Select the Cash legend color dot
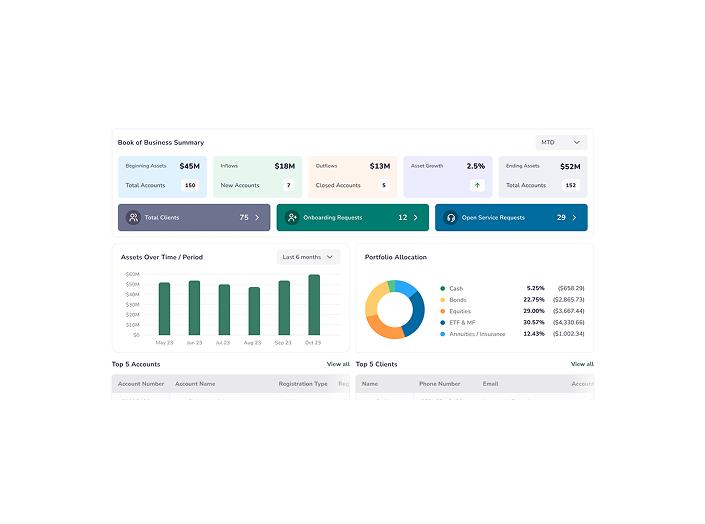This screenshot has width=705, height=524. click(443, 288)
